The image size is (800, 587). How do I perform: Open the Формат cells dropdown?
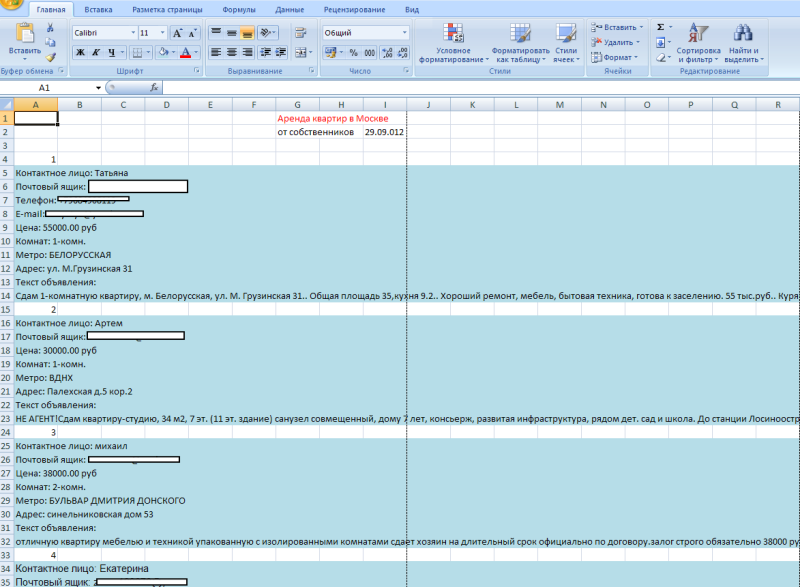(x=614, y=57)
